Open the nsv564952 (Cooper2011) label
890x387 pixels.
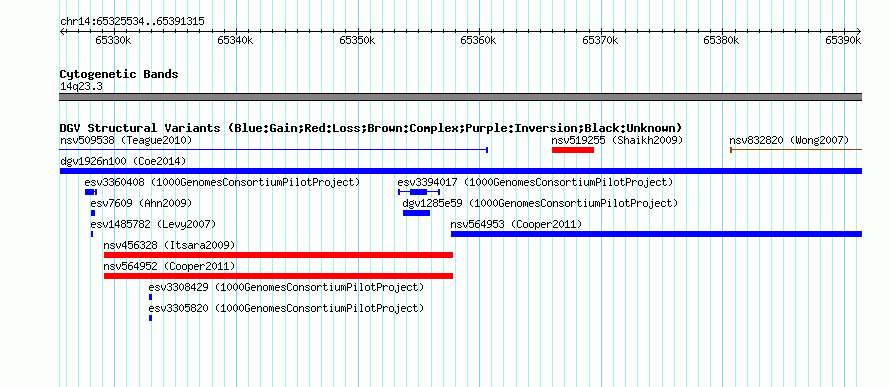169,266
